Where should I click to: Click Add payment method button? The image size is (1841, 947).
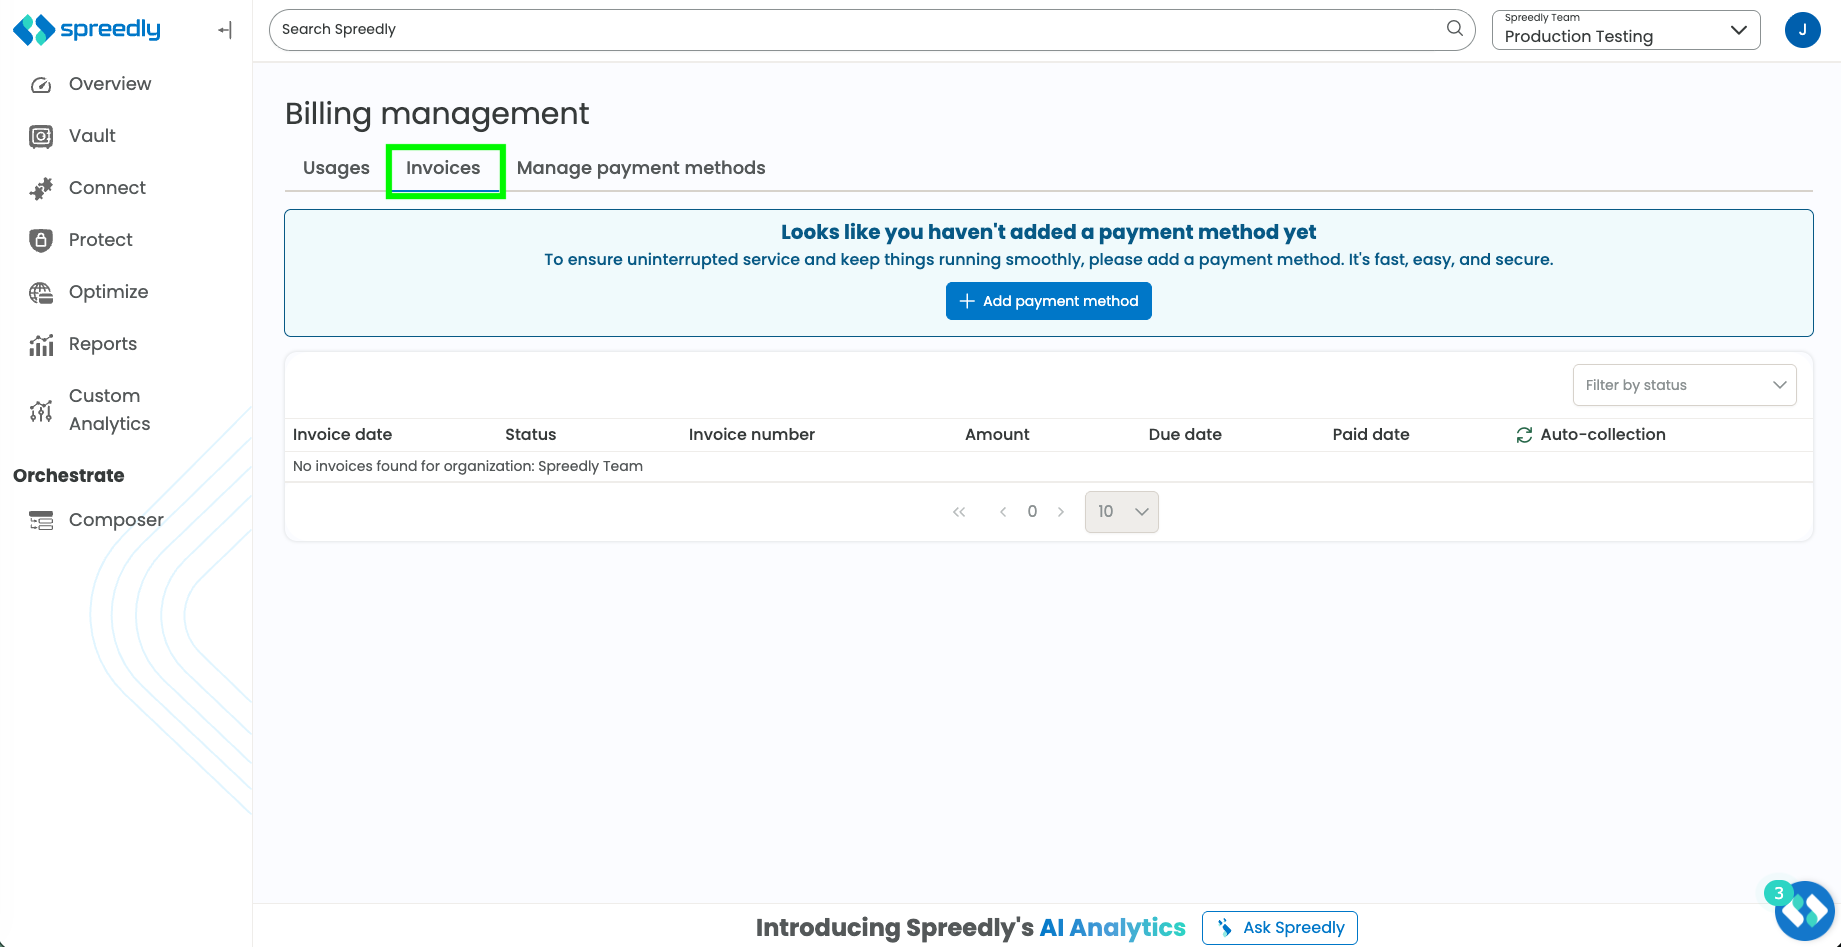click(1049, 301)
